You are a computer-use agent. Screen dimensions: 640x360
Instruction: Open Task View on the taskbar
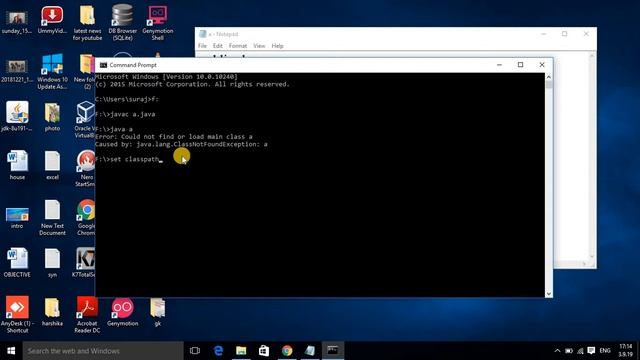click(x=195, y=351)
